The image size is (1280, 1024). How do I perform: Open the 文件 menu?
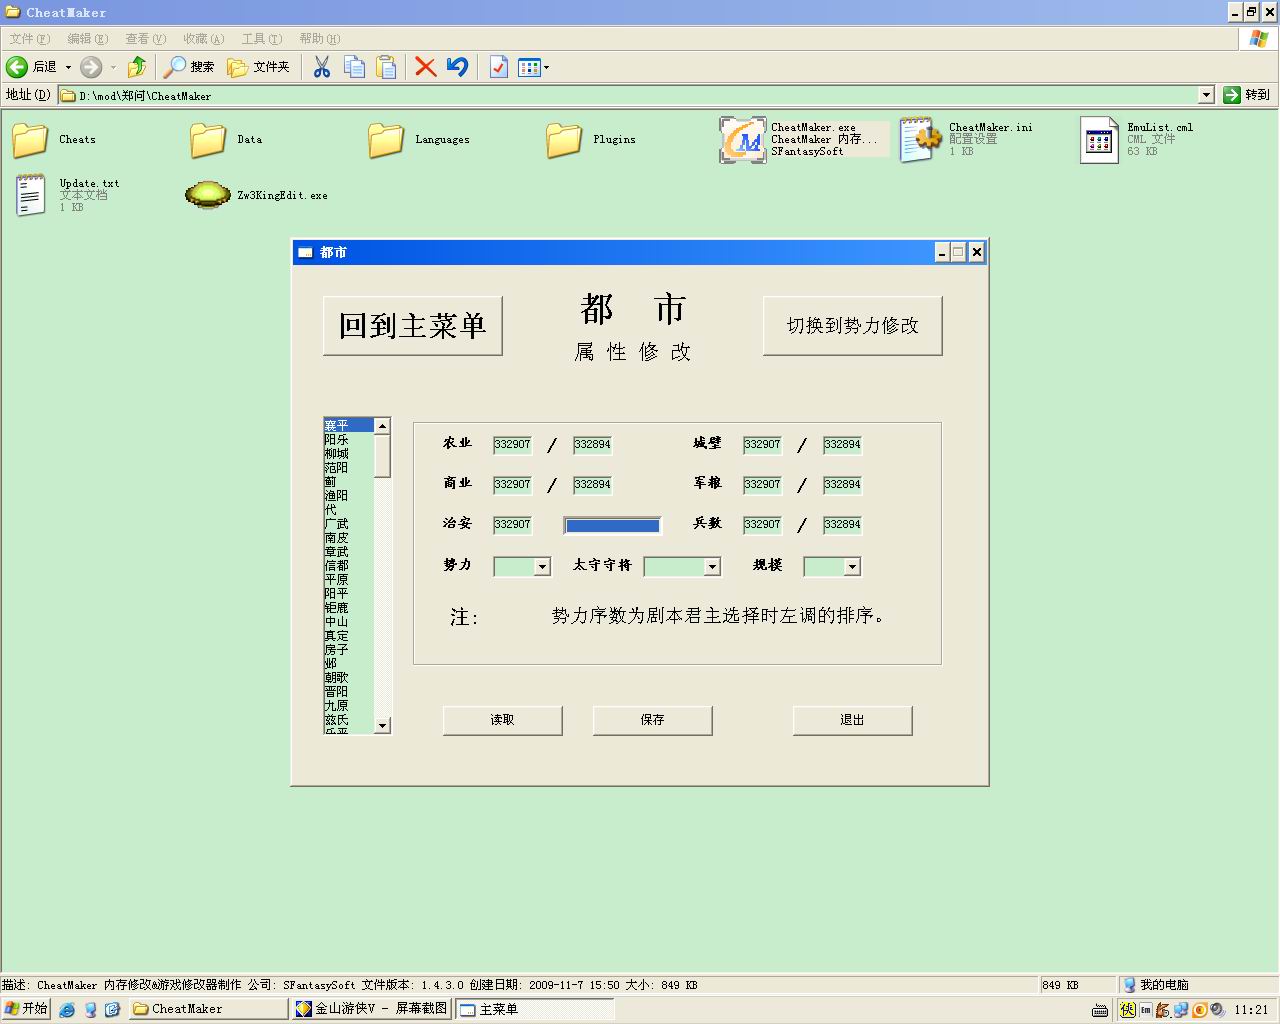click(29, 39)
